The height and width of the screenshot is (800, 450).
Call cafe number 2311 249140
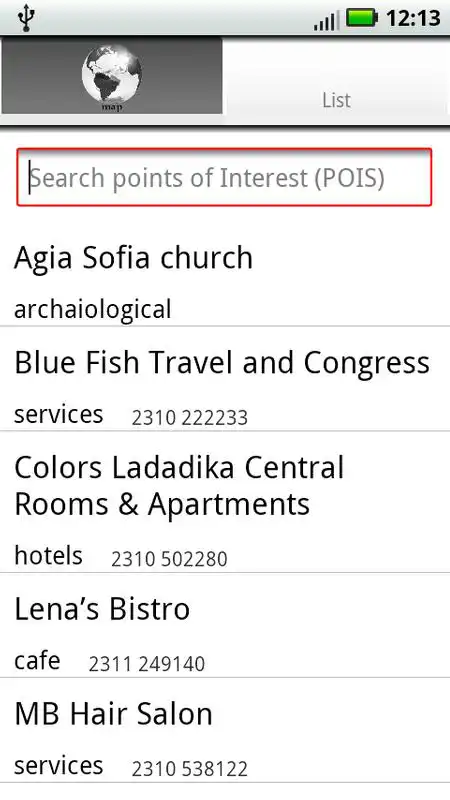[146, 664]
